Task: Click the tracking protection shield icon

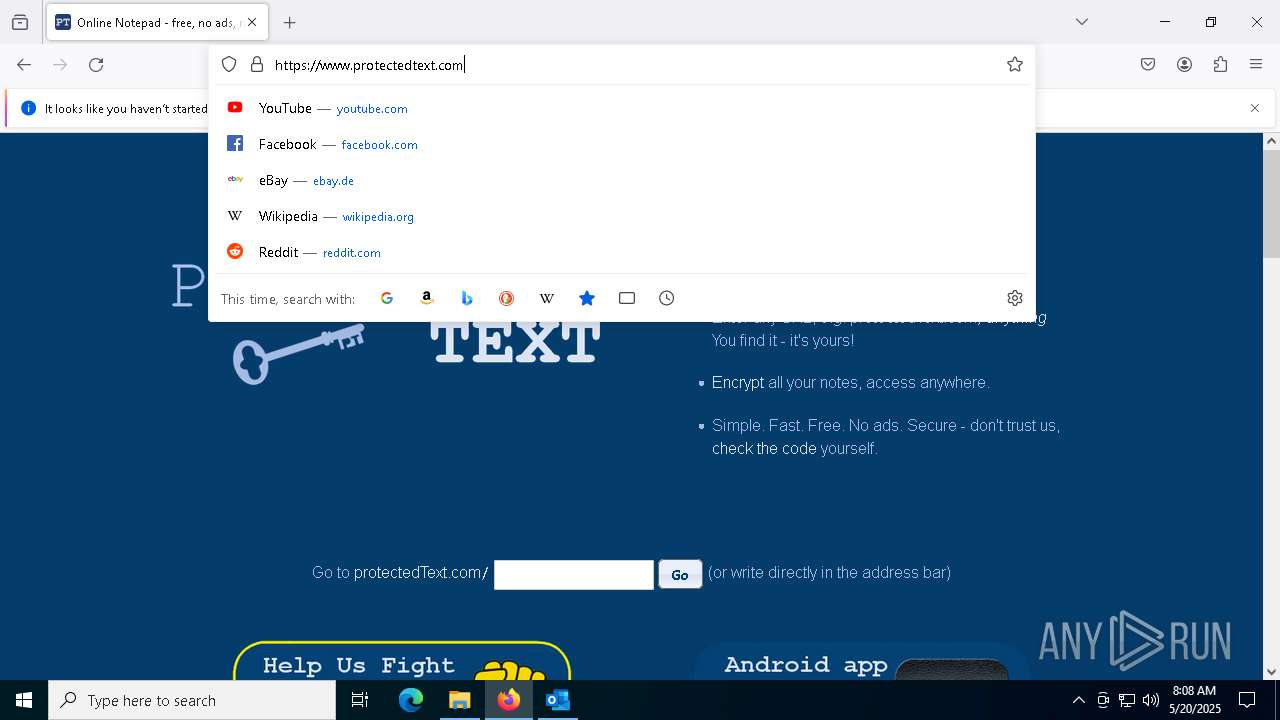Action: pos(229,65)
